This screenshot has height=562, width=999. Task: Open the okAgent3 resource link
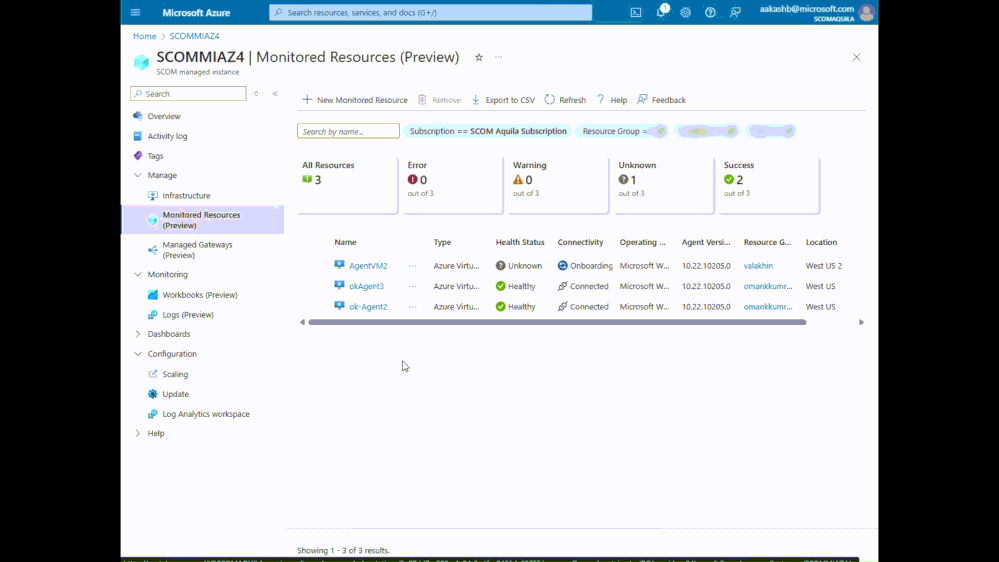tap(366, 286)
